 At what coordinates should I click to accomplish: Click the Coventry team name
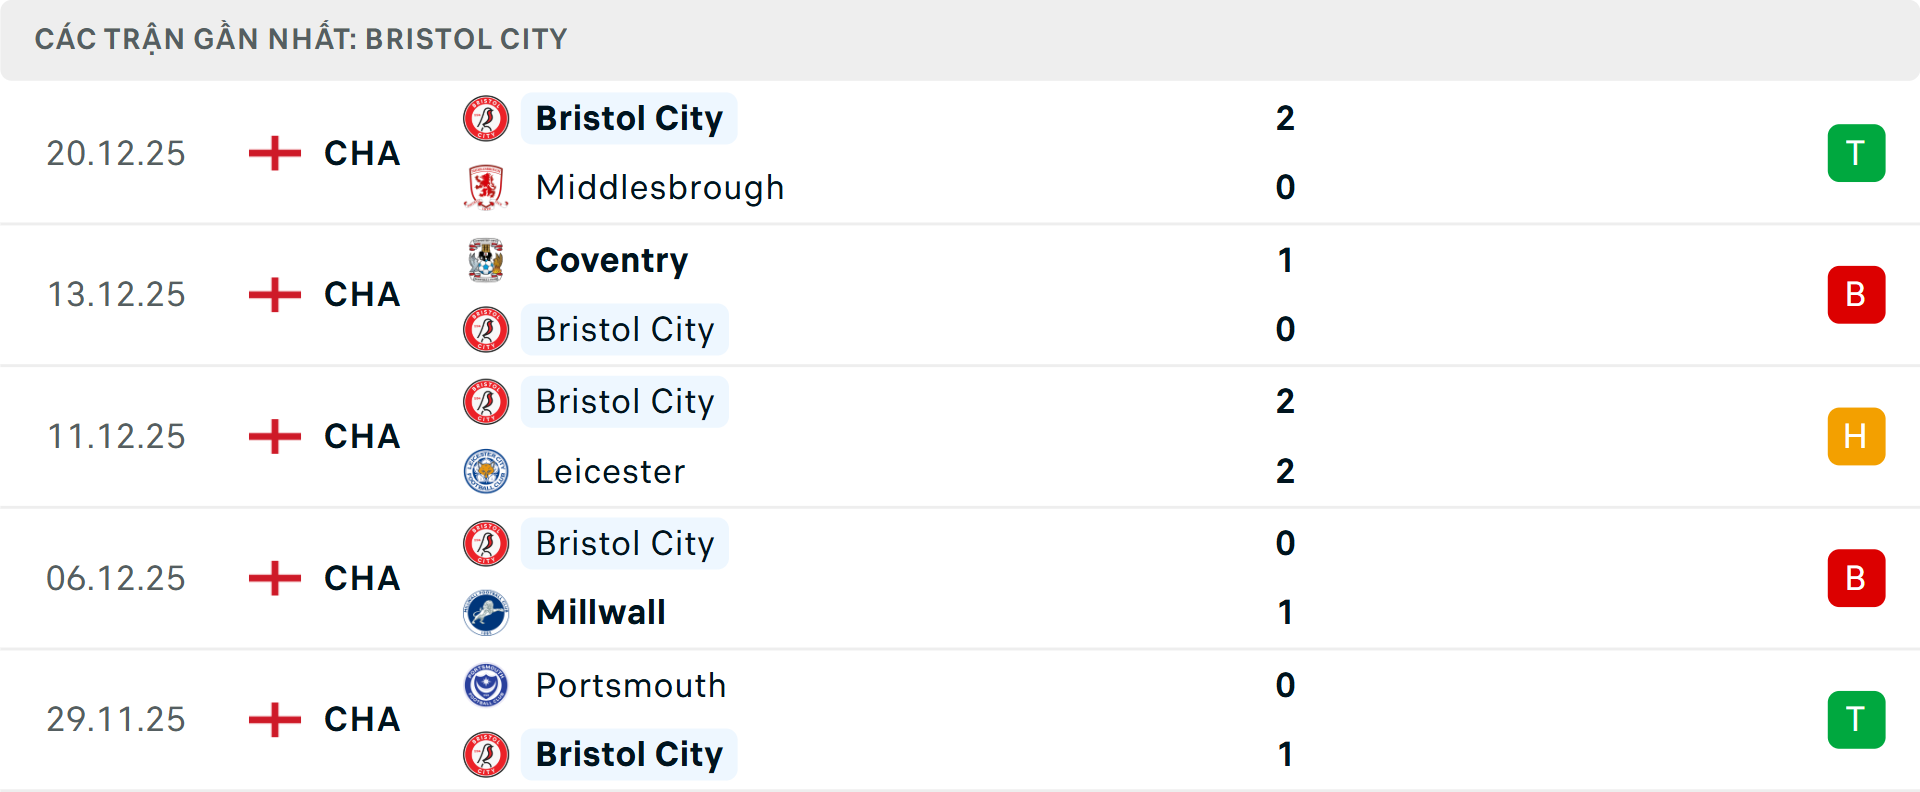[611, 260]
